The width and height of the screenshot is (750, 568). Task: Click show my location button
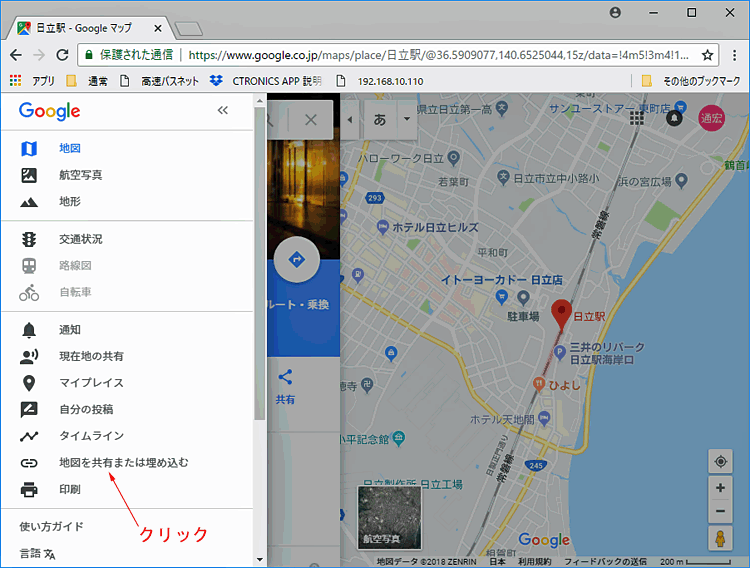point(720,462)
